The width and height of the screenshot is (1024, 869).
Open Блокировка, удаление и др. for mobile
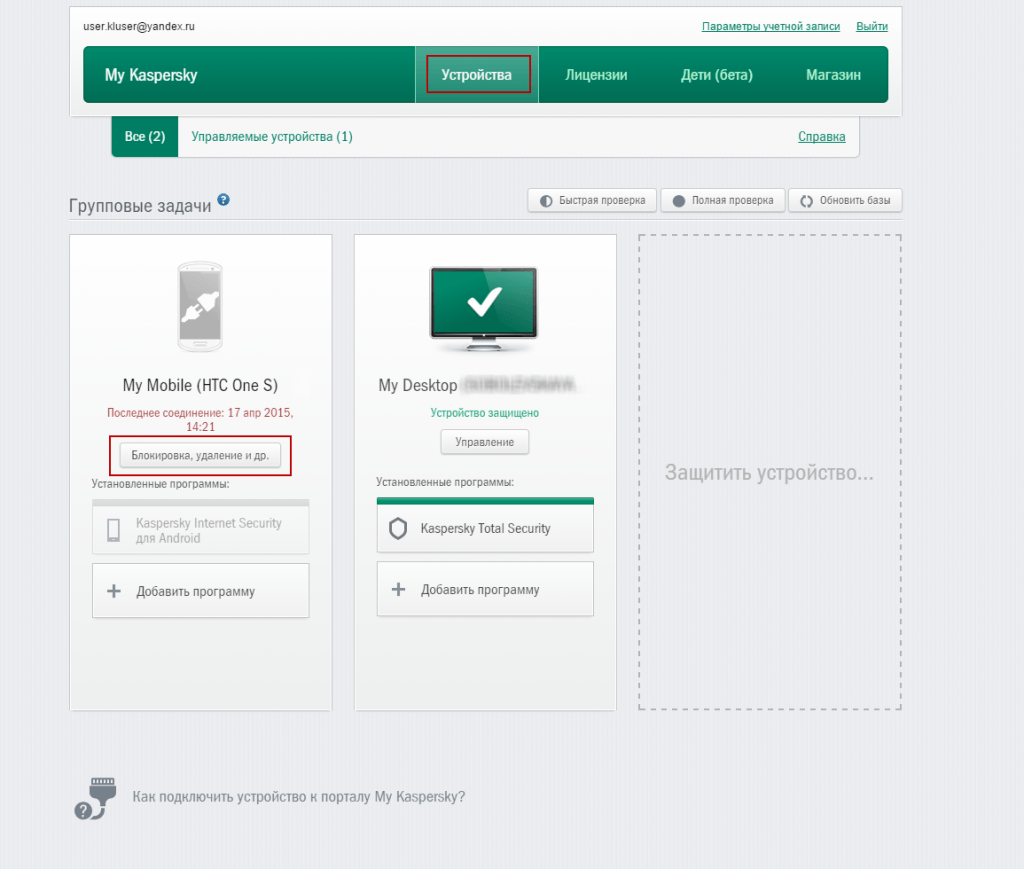(200, 456)
